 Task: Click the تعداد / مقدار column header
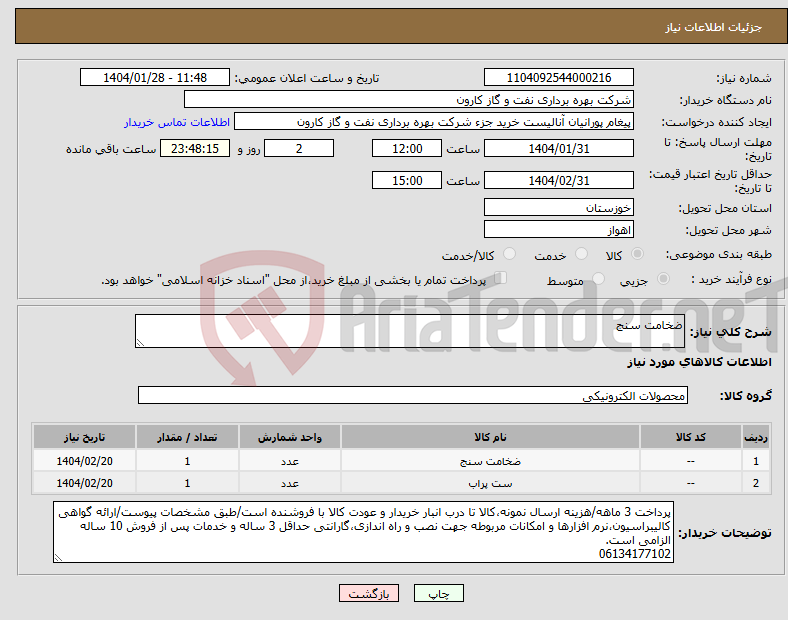[187, 437]
